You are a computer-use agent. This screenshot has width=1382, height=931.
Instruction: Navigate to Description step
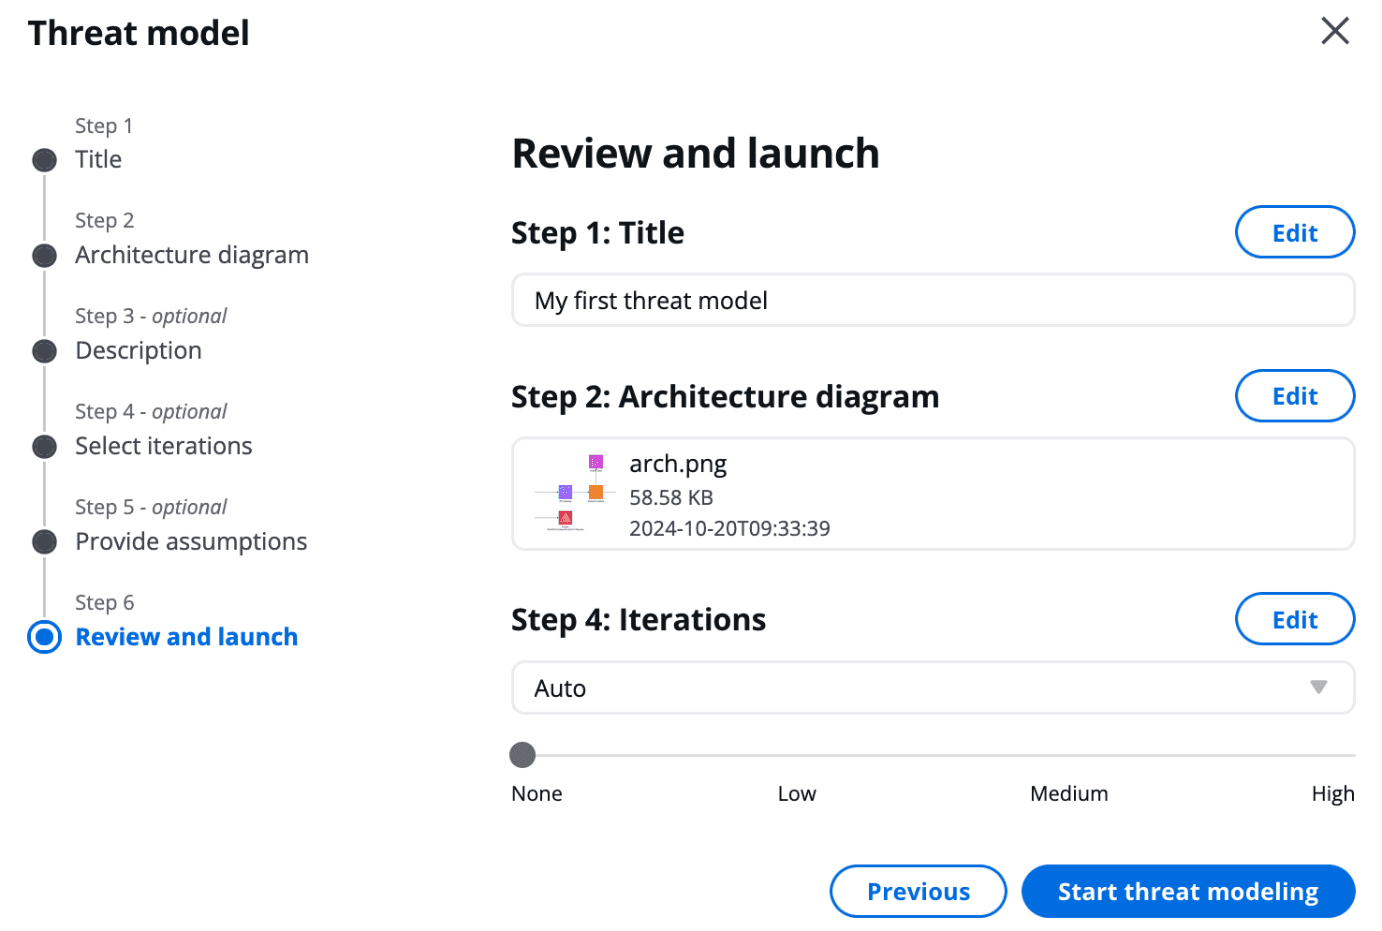coord(138,351)
